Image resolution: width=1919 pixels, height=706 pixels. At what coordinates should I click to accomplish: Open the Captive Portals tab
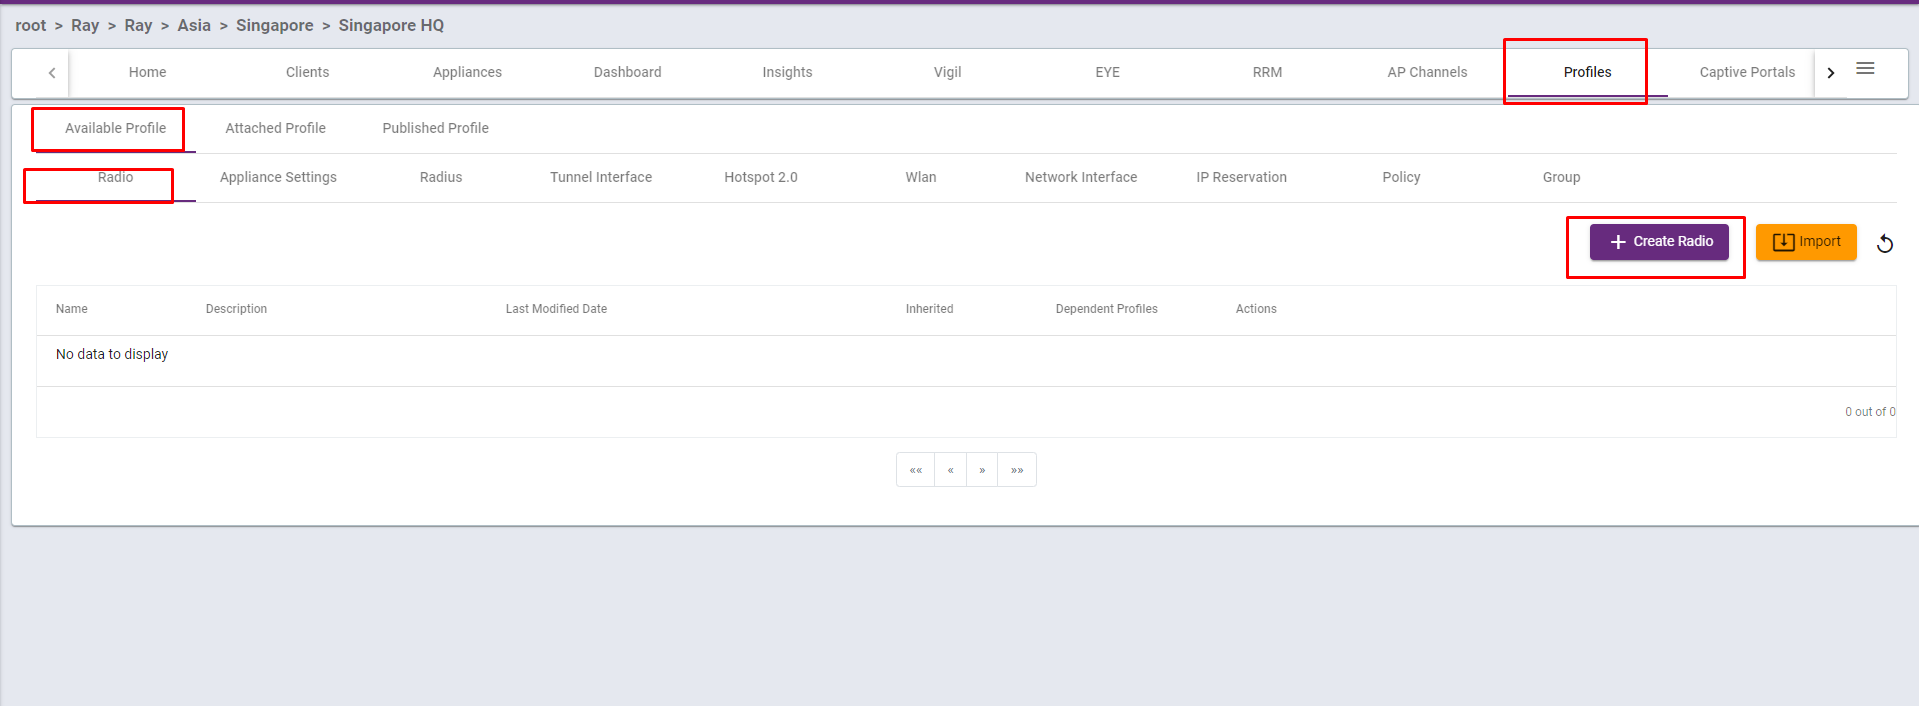point(1748,72)
